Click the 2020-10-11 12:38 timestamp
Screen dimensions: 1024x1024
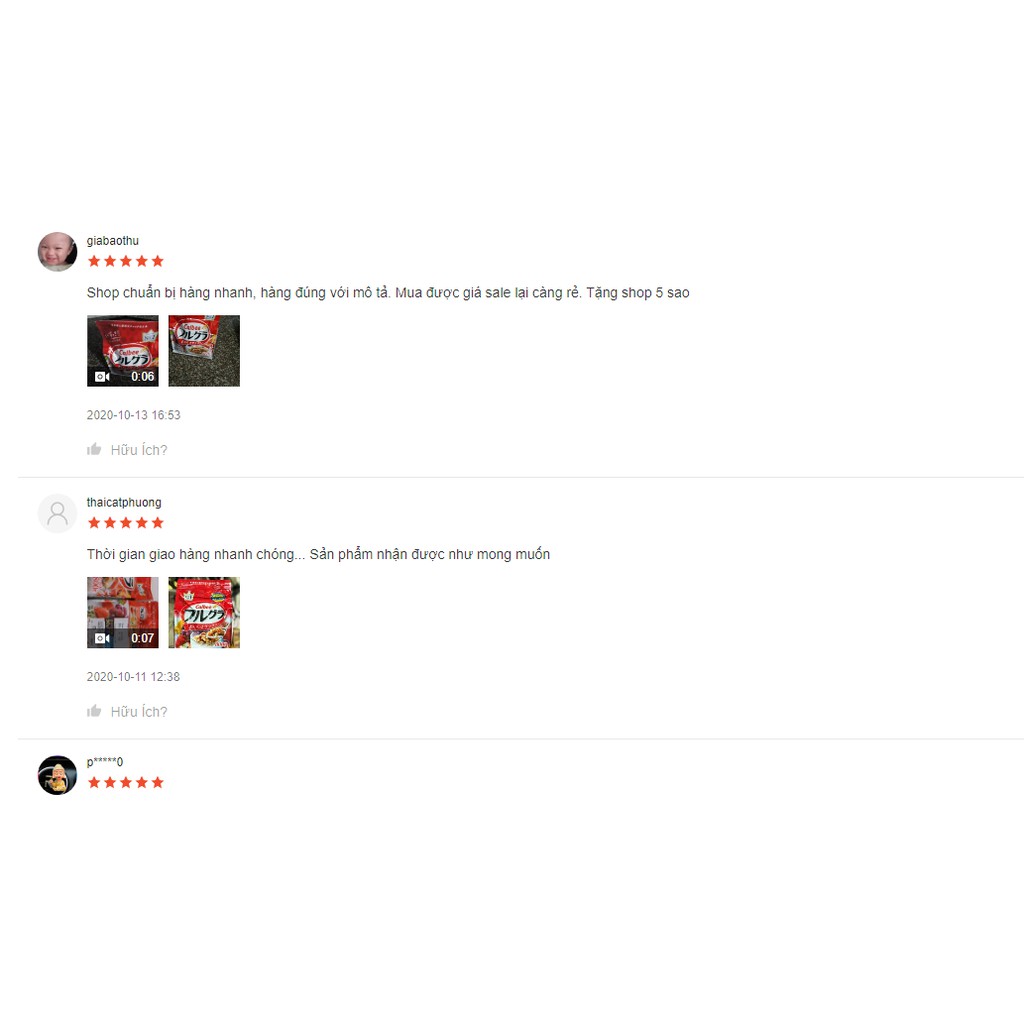pos(133,677)
